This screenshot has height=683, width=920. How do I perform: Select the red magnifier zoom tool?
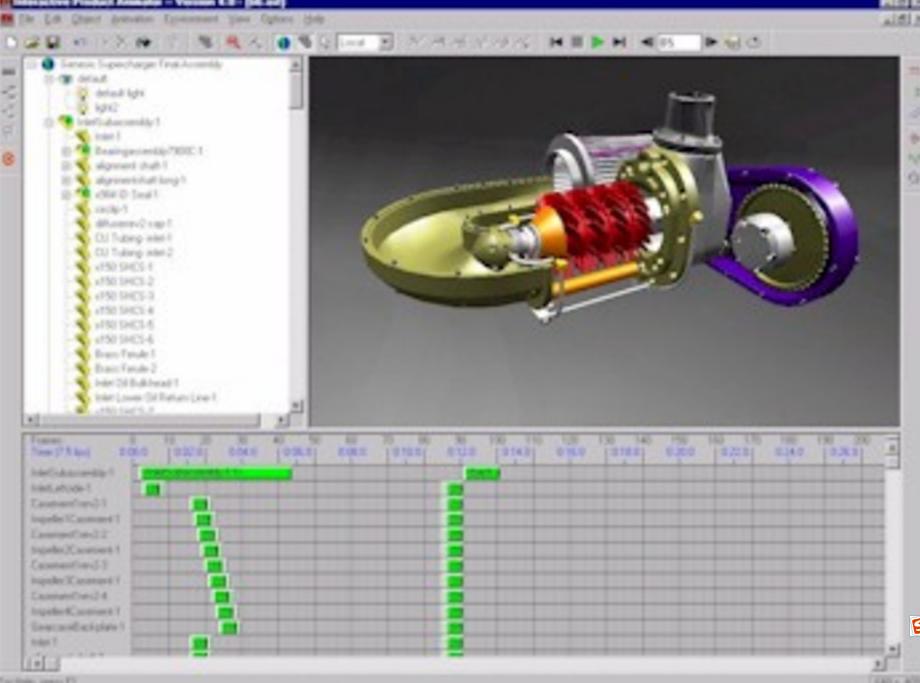click(x=233, y=42)
